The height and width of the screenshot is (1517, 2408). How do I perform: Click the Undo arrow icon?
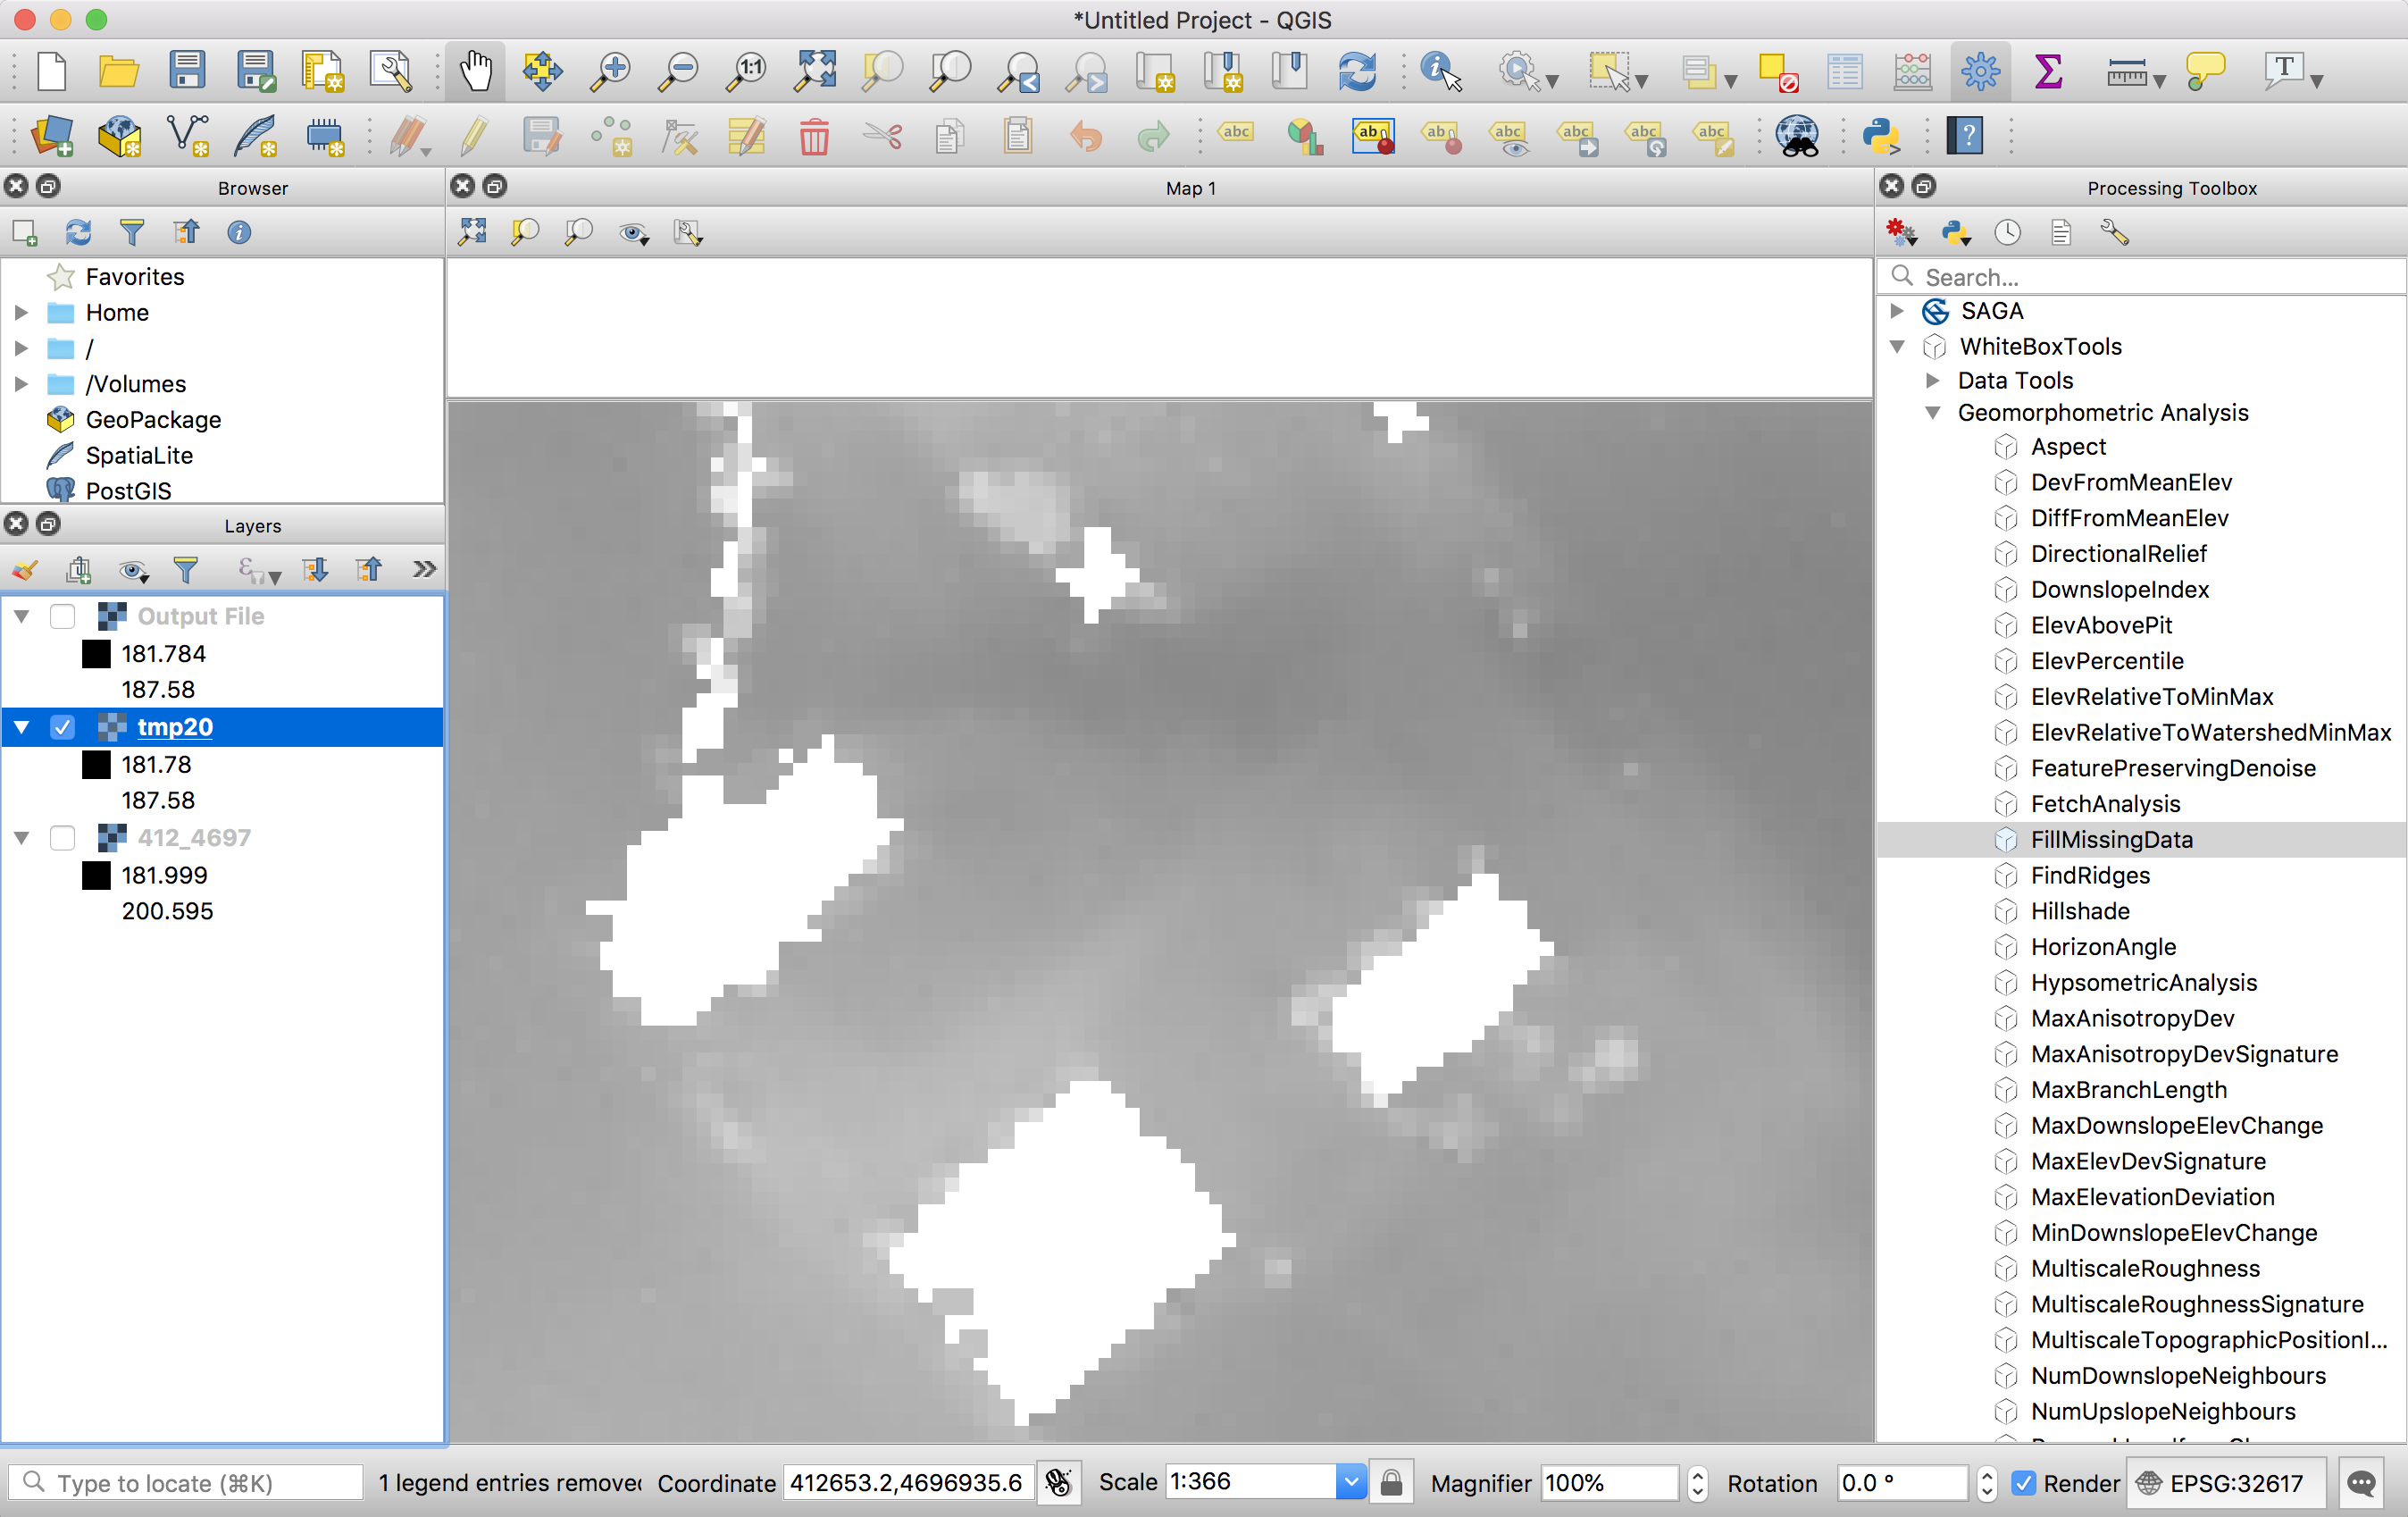[1086, 136]
